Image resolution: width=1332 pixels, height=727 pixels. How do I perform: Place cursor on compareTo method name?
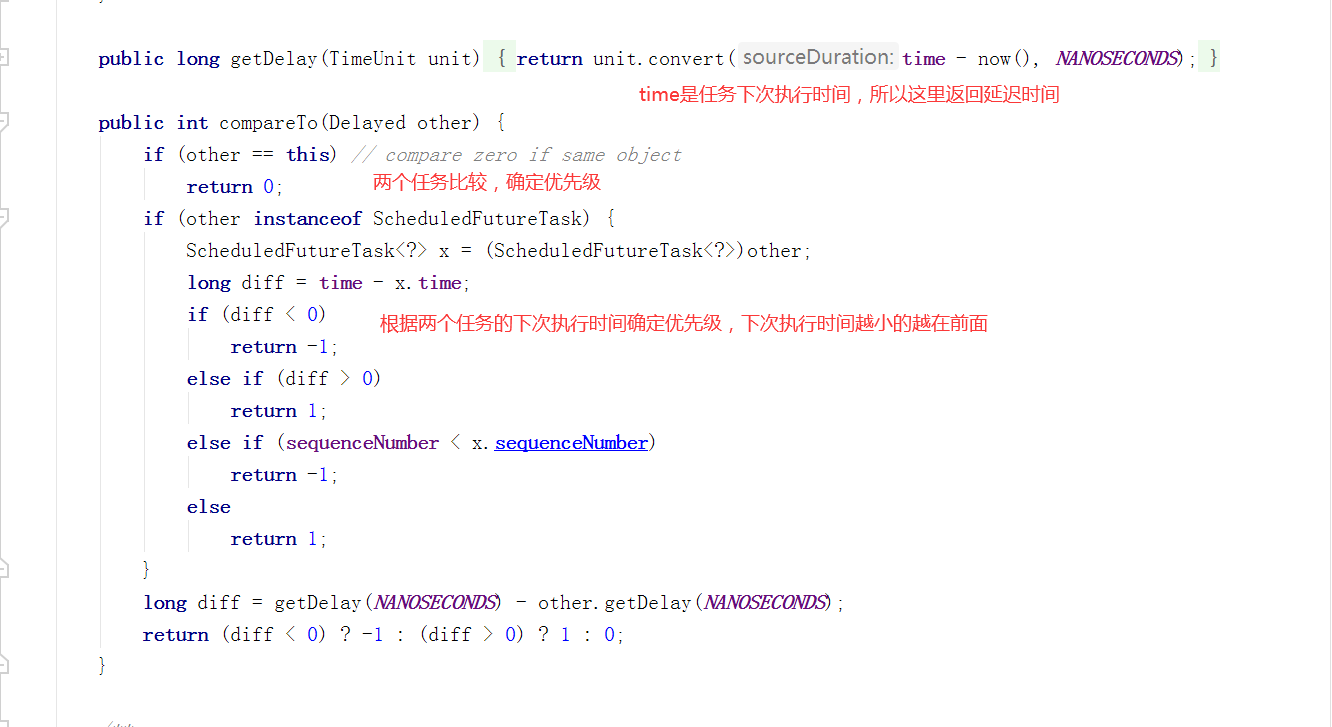coord(268,123)
